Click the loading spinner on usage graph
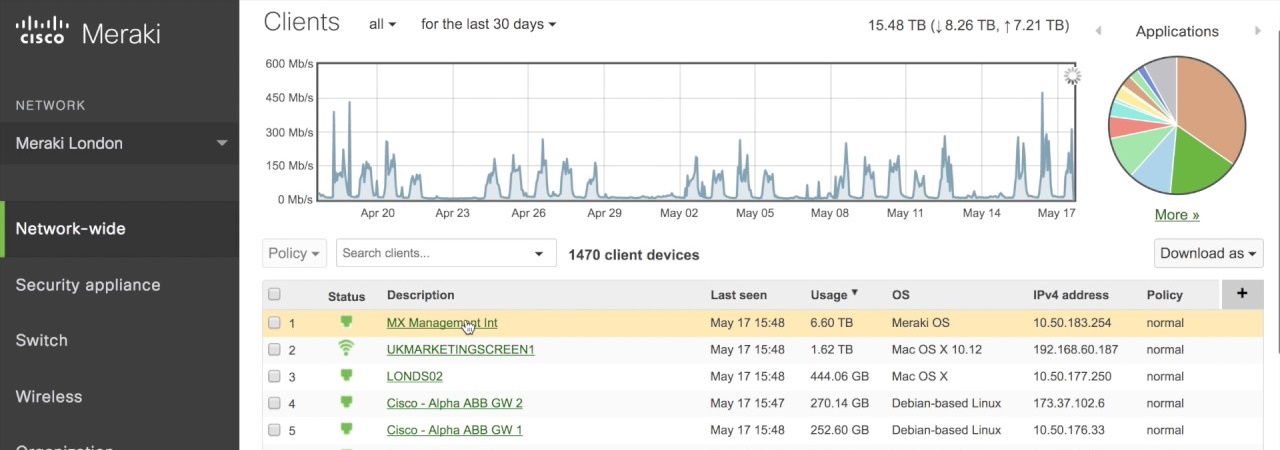The height and width of the screenshot is (450, 1280). tap(1072, 76)
